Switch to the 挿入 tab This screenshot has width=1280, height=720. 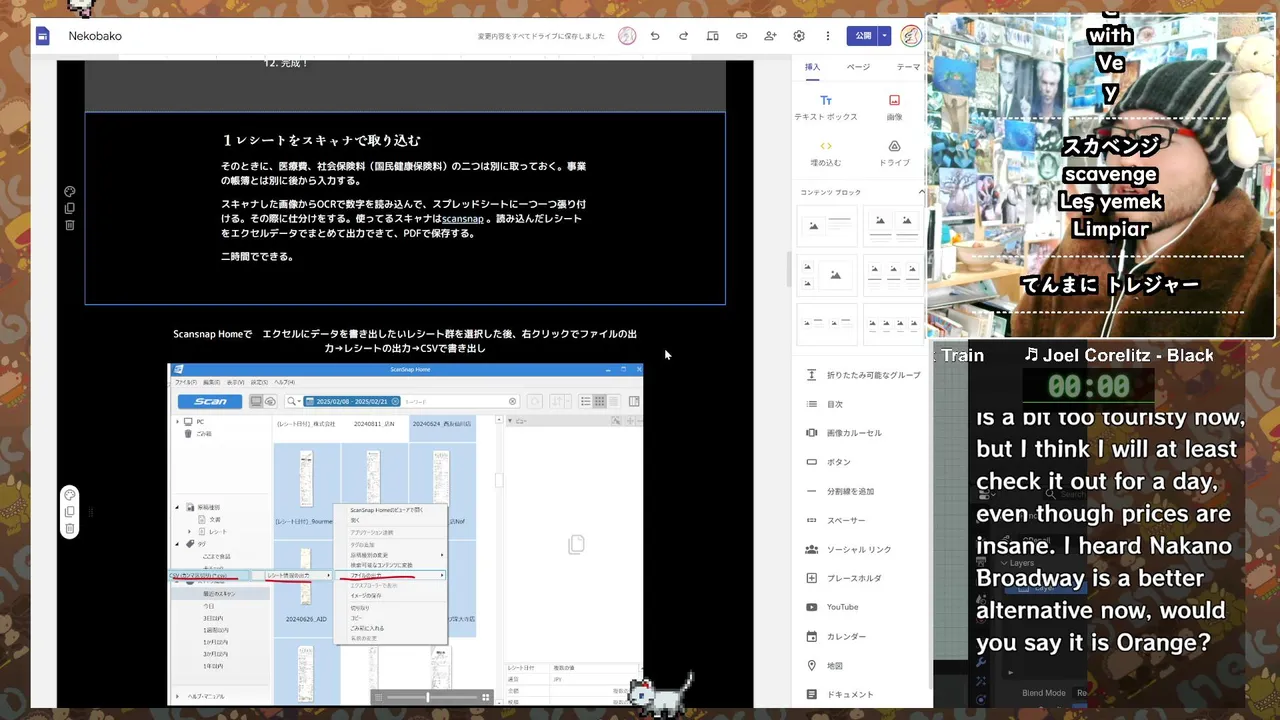click(x=813, y=67)
